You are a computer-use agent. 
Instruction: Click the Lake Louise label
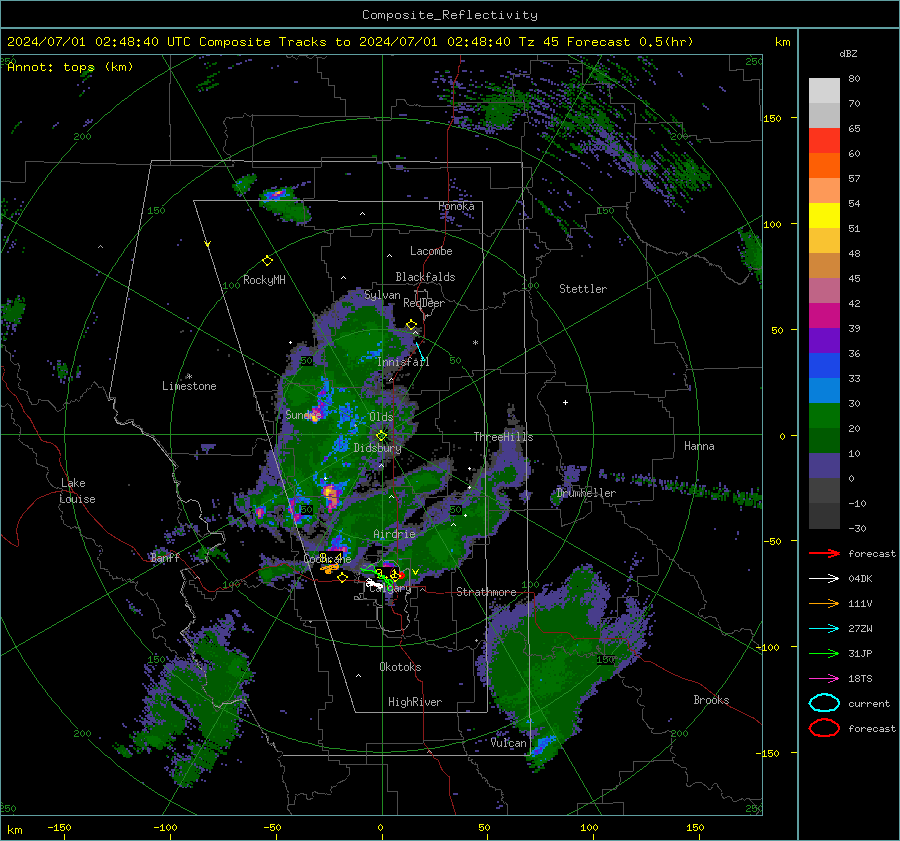pyautogui.click(x=77, y=491)
